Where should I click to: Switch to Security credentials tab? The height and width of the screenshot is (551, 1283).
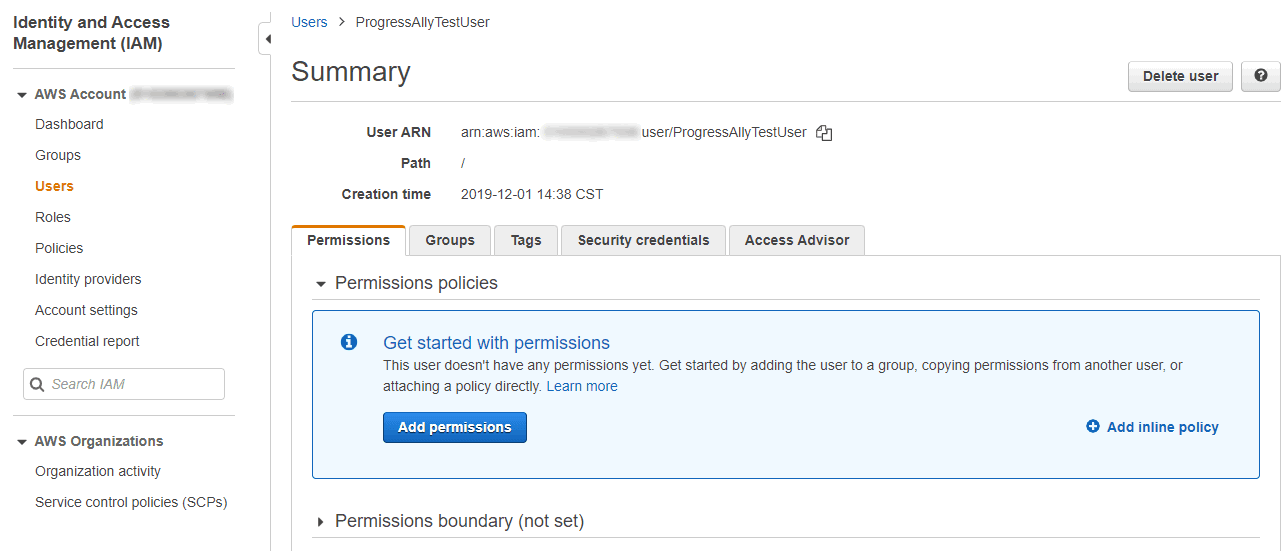click(x=643, y=240)
